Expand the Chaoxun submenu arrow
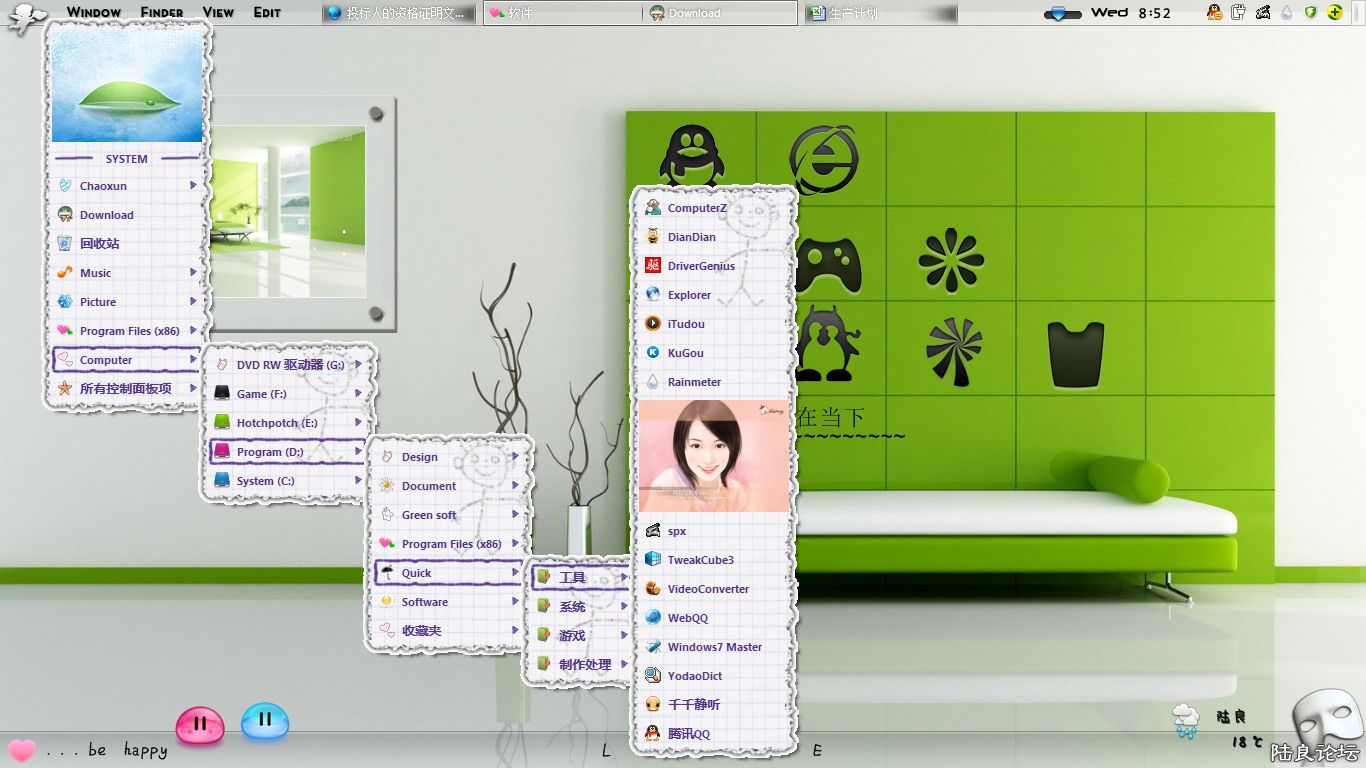 click(193, 185)
